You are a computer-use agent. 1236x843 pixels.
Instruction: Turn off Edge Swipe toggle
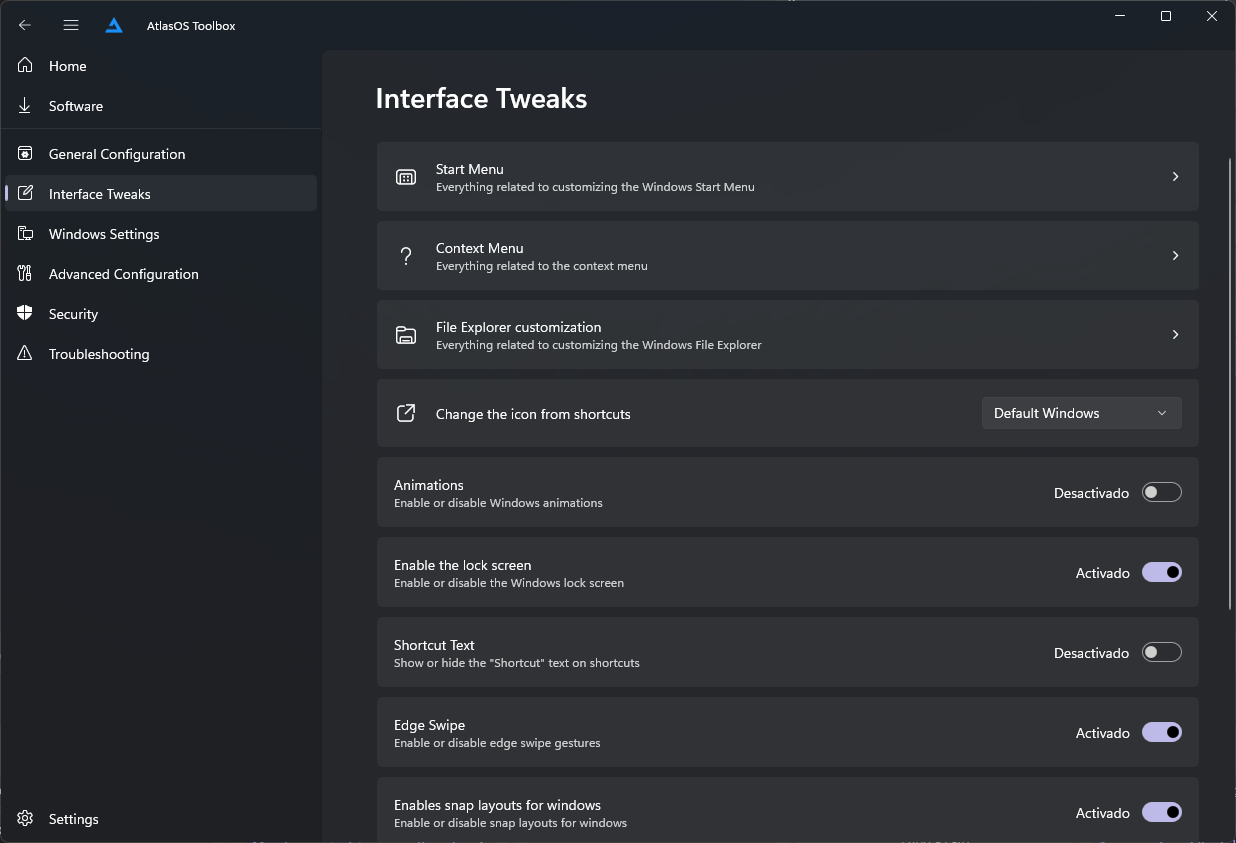1161,733
